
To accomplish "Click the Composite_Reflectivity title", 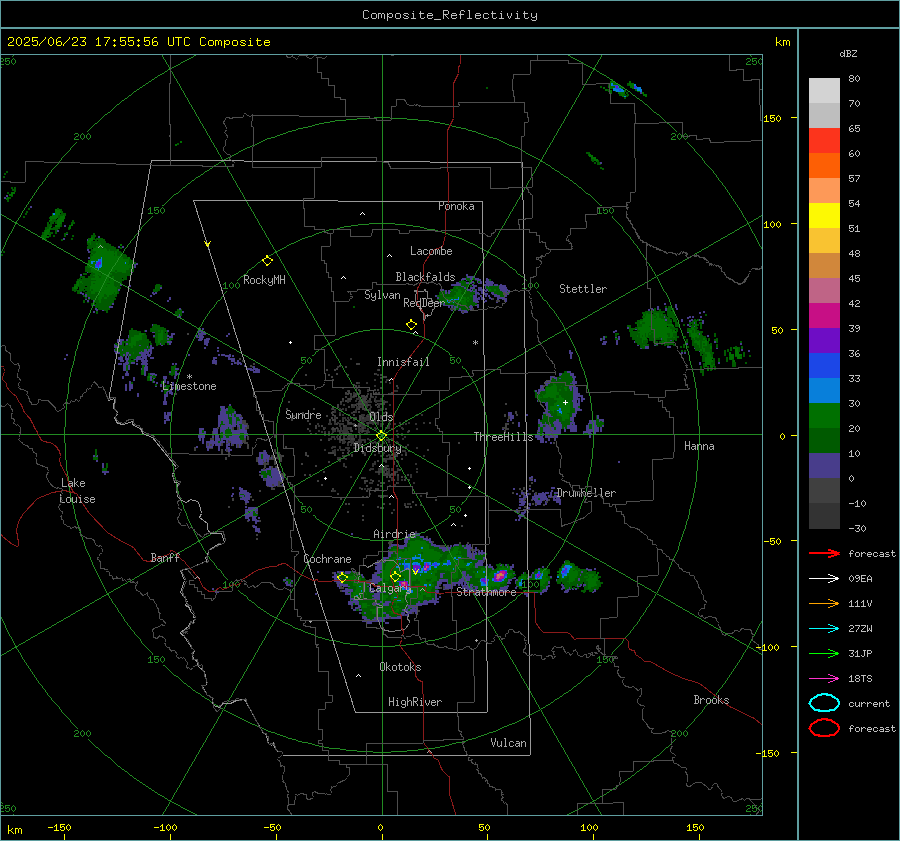I will click(x=450, y=15).
